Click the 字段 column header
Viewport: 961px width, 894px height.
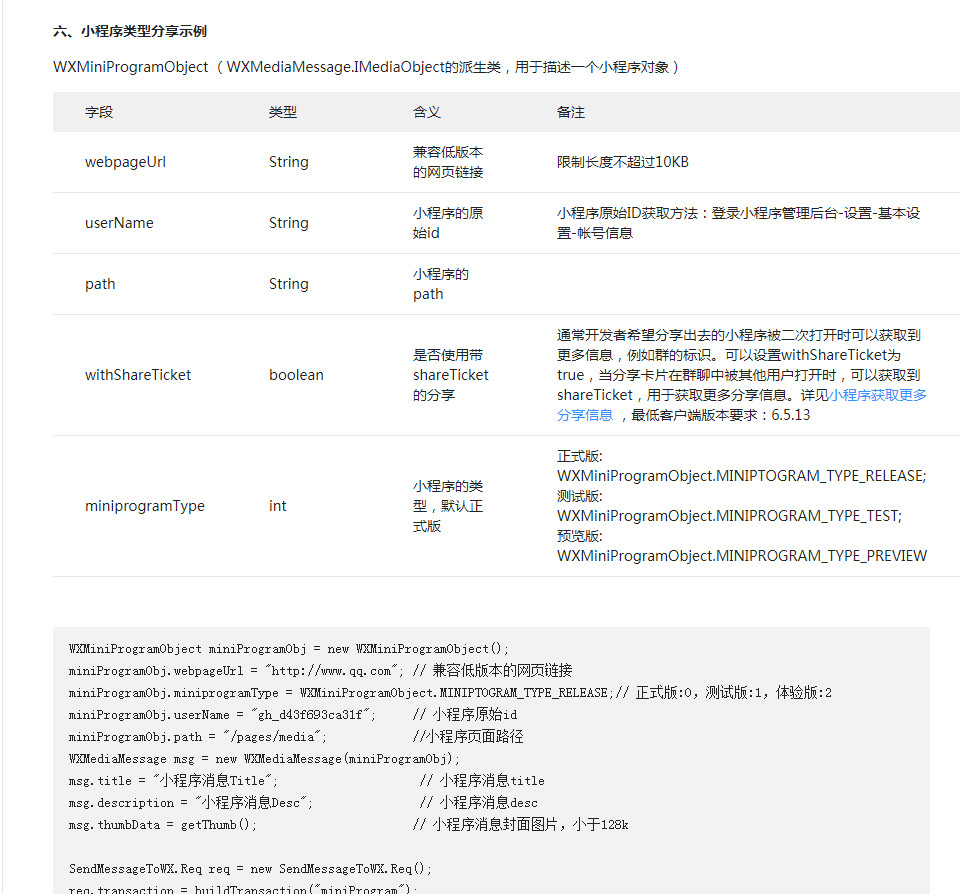click(x=99, y=112)
